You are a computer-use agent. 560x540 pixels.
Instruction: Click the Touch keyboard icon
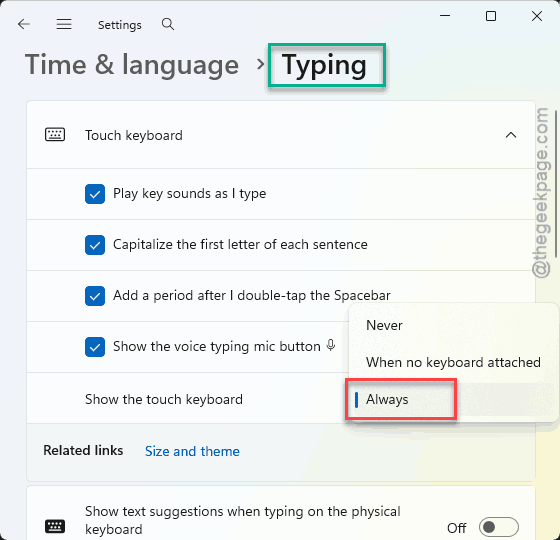55,135
